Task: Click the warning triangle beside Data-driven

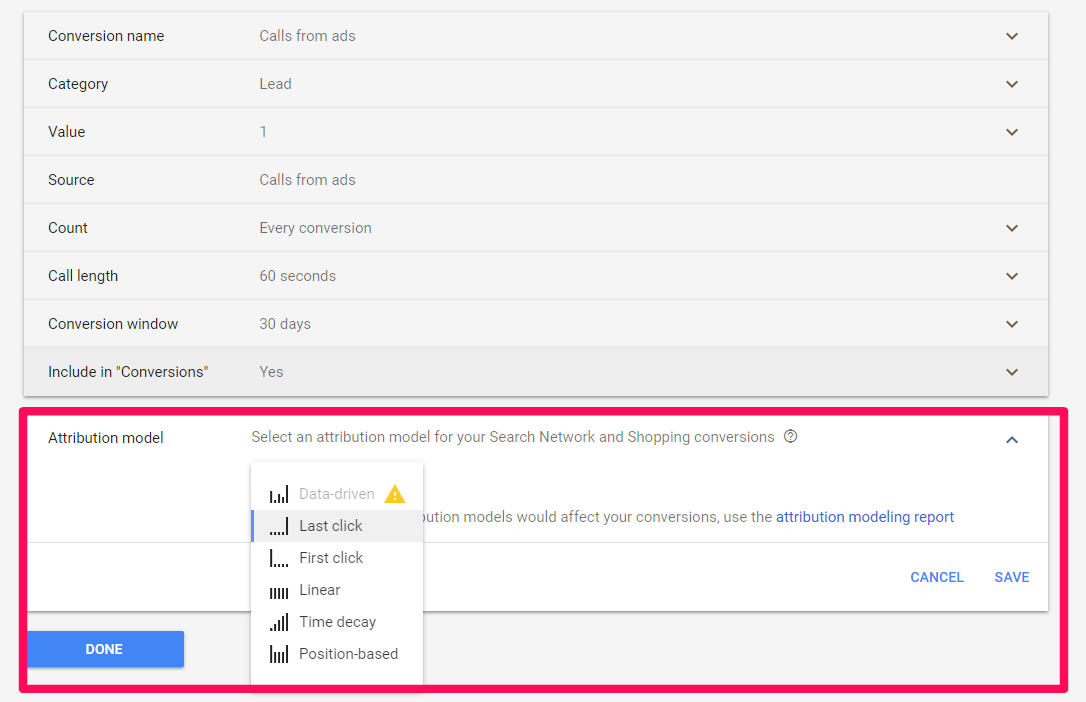Action: pyautogui.click(x=396, y=493)
